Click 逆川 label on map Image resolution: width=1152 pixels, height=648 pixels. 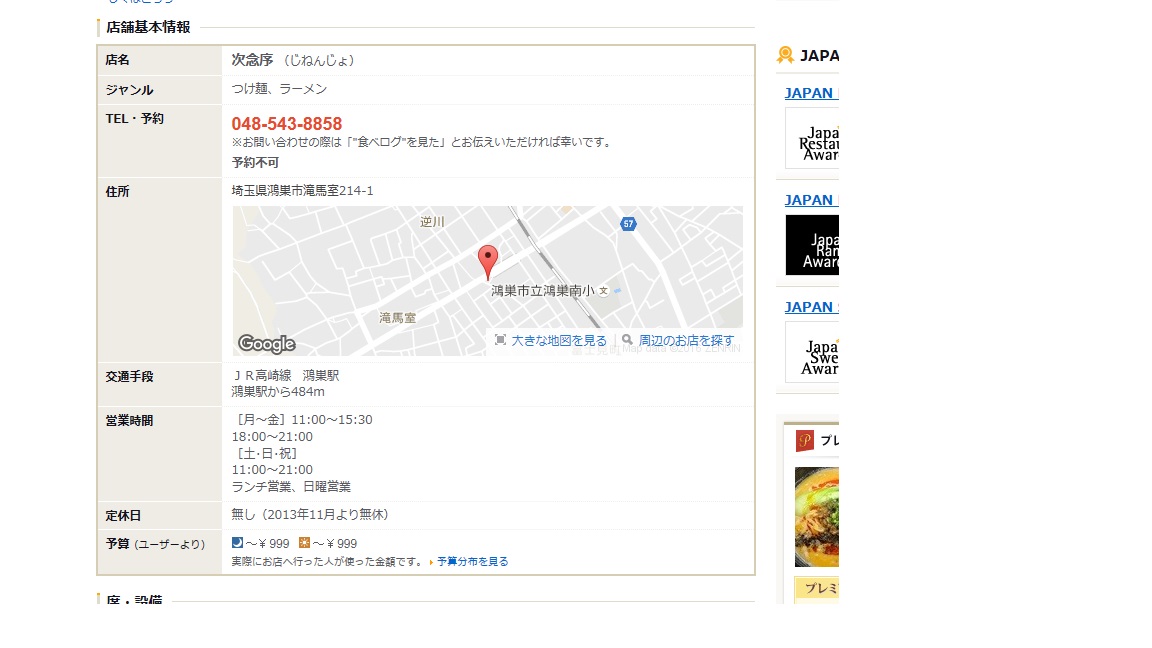point(432,222)
